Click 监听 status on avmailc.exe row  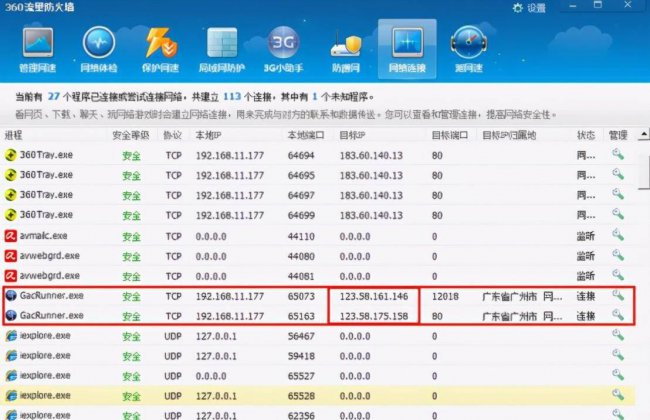pos(586,236)
